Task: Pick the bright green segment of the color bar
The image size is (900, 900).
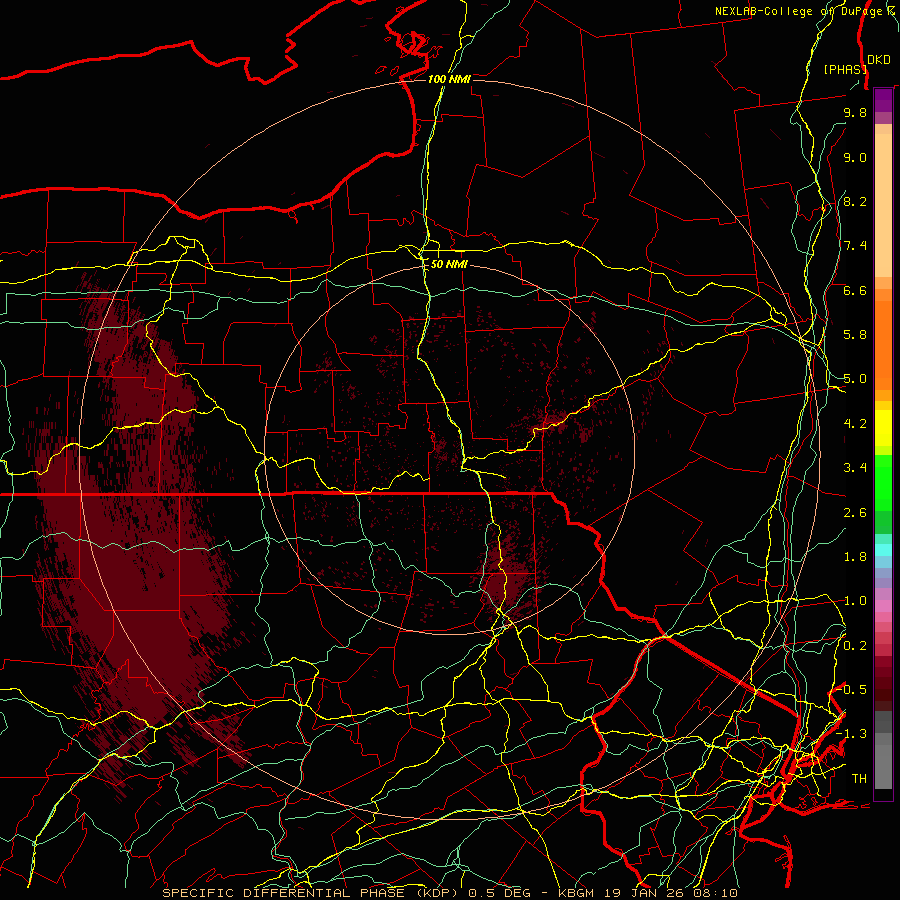Action: click(x=883, y=482)
